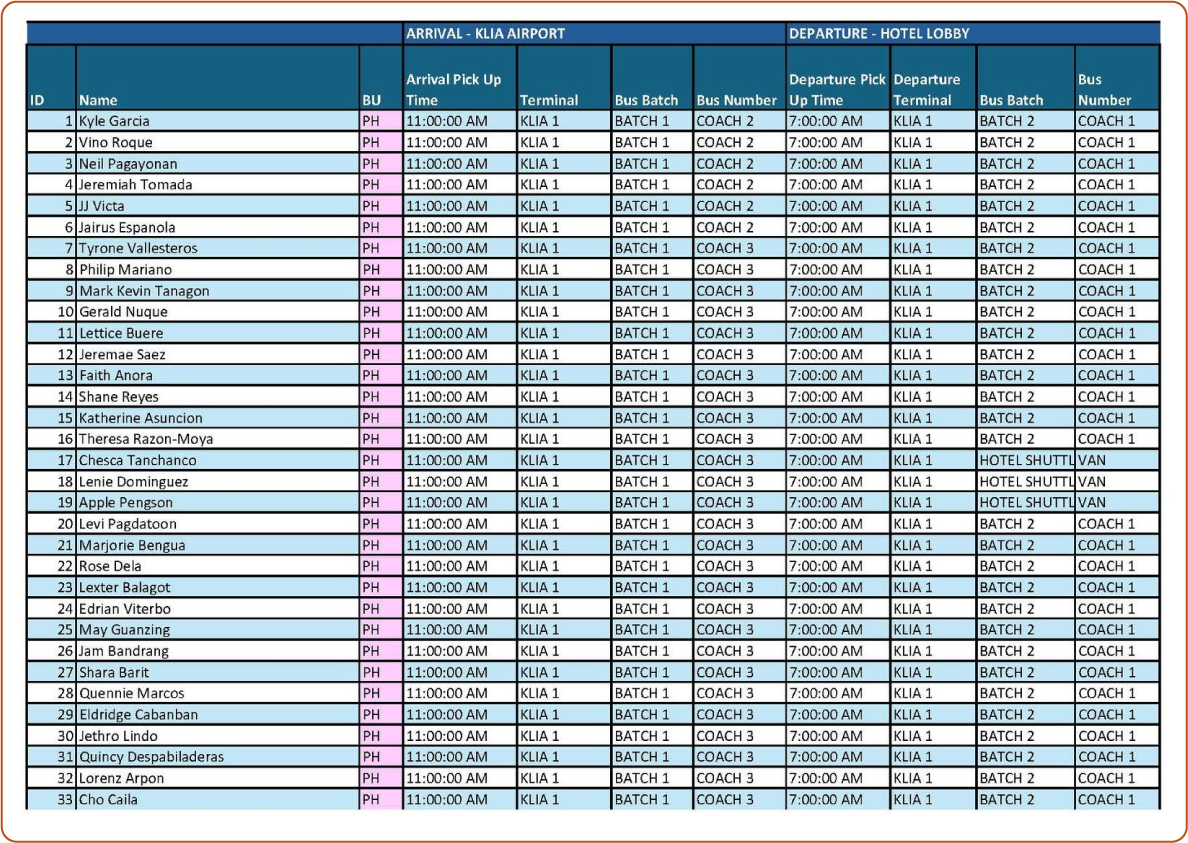Viewport: 1188px width, 843px height.
Task: Select the Quincy Despabiladeras name cell
Action: click(x=217, y=757)
